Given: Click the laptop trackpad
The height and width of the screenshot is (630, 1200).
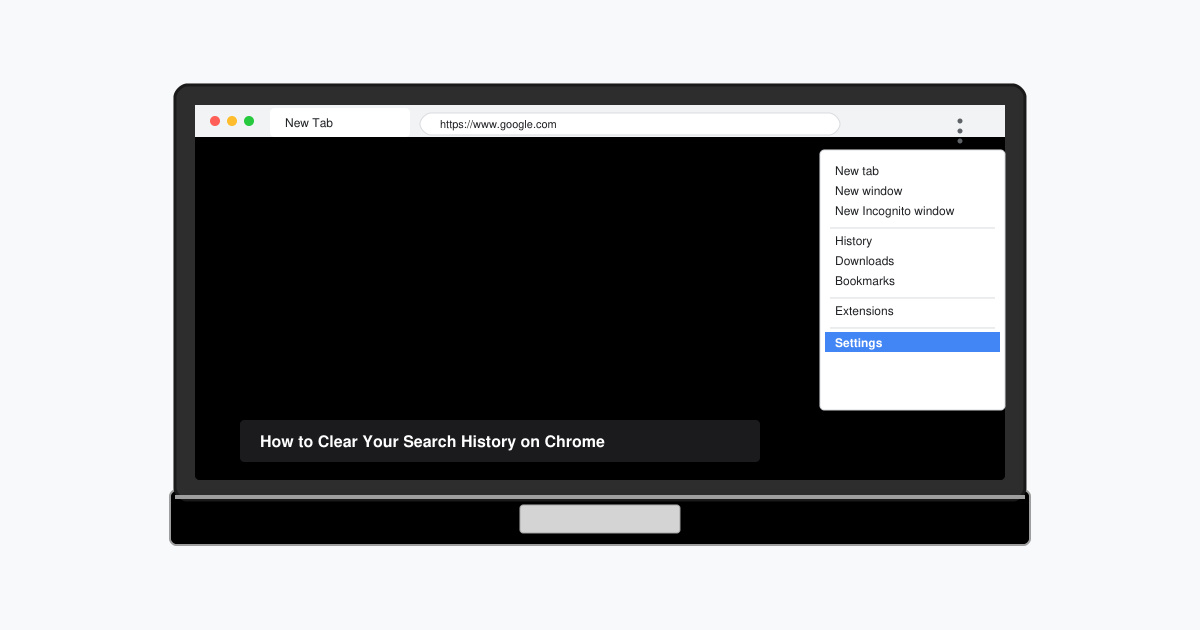Looking at the screenshot, I should (600, 519).
